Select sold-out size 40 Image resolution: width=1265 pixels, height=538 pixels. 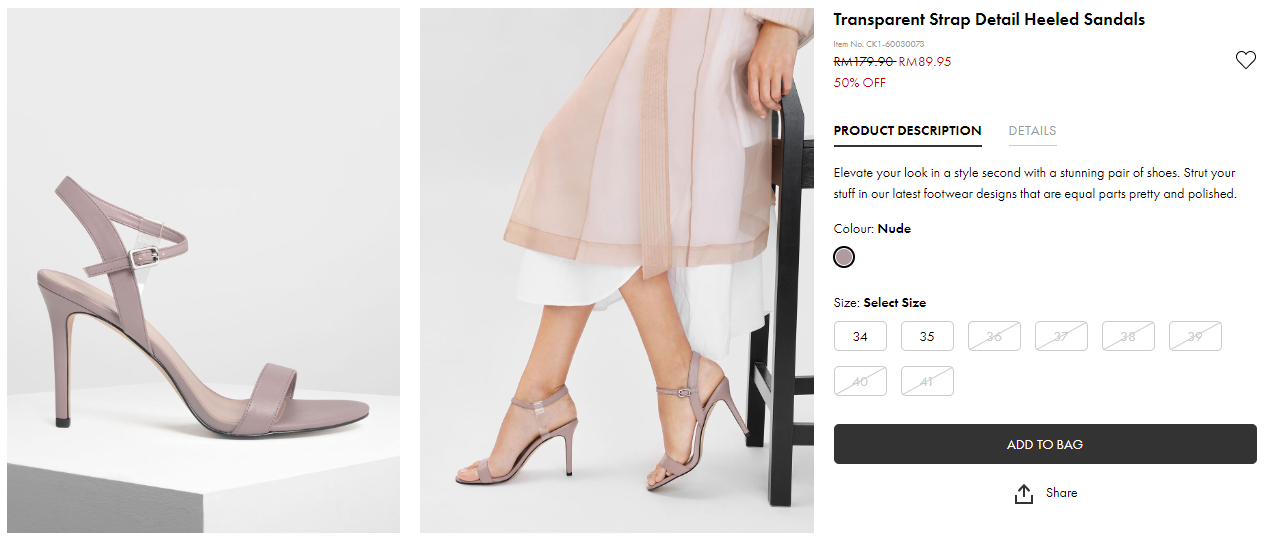860,381
